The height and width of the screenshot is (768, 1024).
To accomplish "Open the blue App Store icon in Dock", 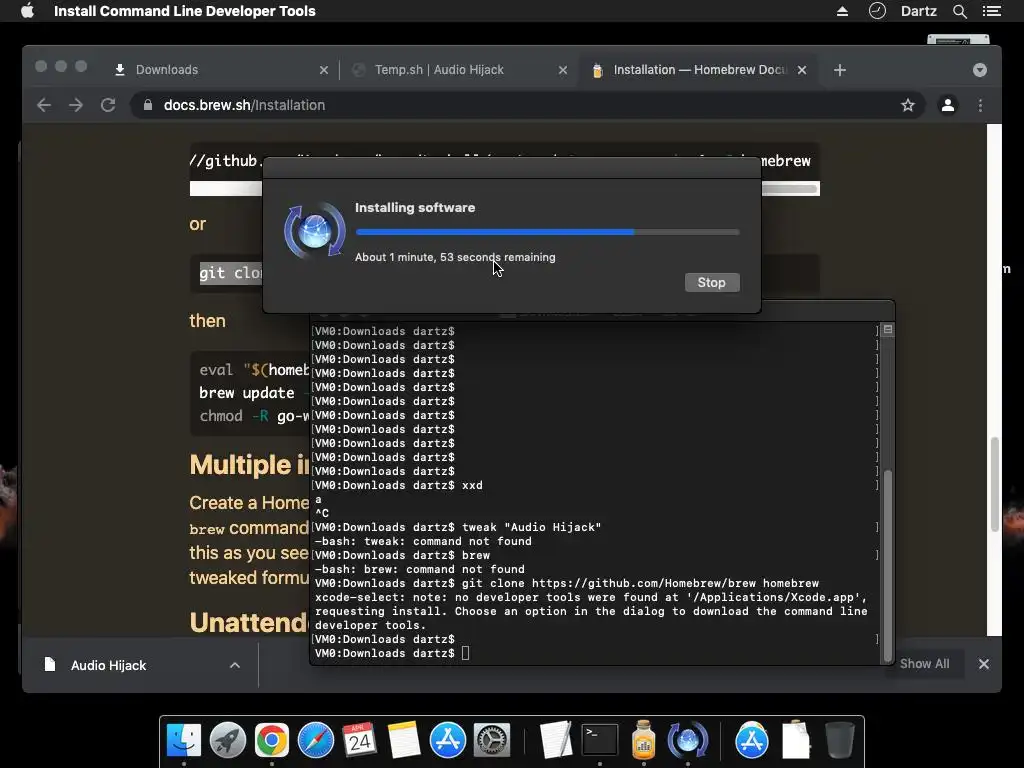I will pyautogui.click(x=447, y=740).
